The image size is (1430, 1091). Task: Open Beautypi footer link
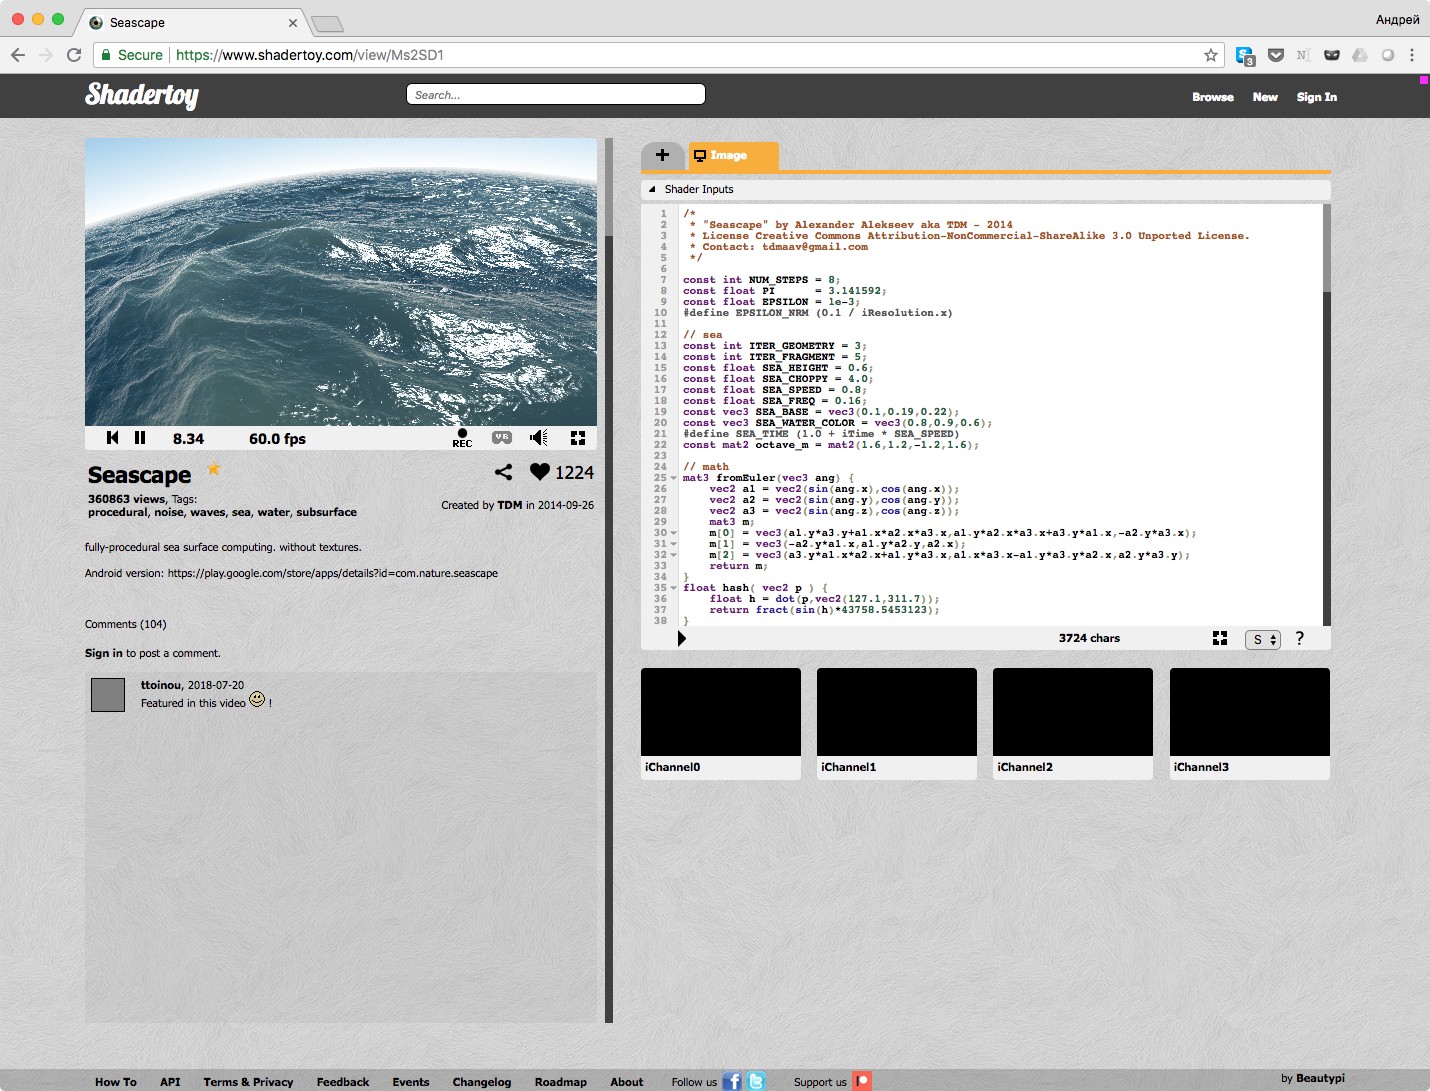[x=1320, y=1078]
